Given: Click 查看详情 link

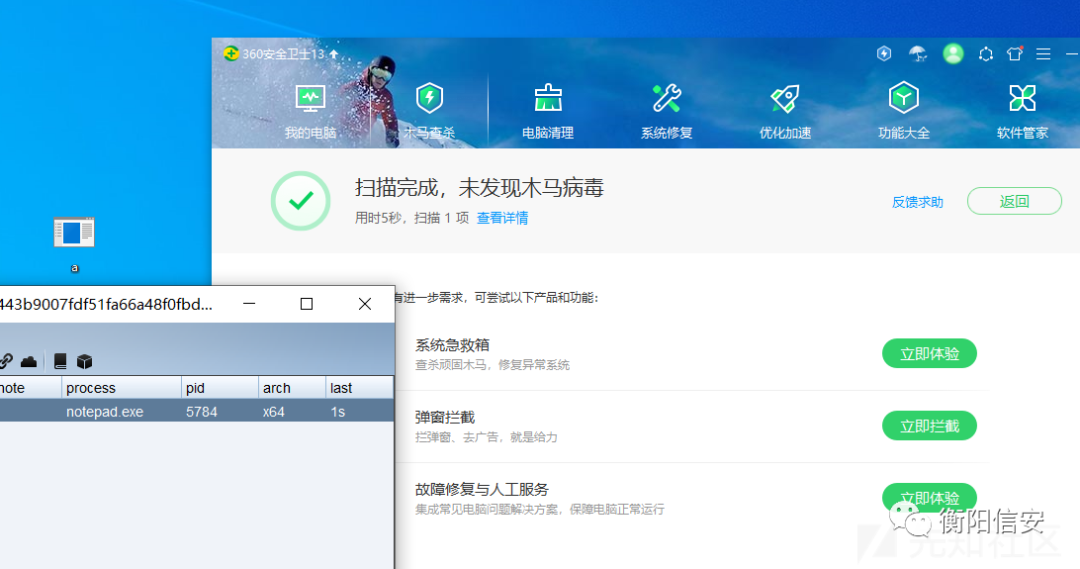Looking at the screenshot, I should (502, 218).
